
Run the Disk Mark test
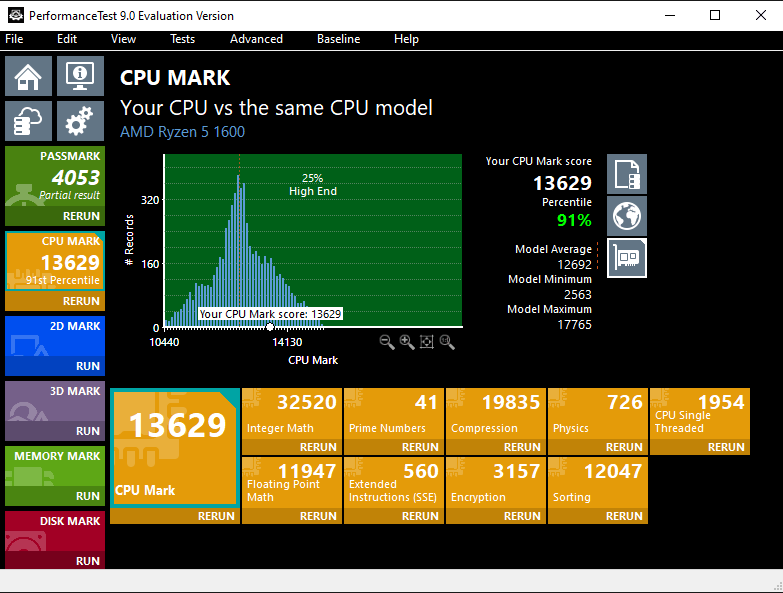coord(55,561)
